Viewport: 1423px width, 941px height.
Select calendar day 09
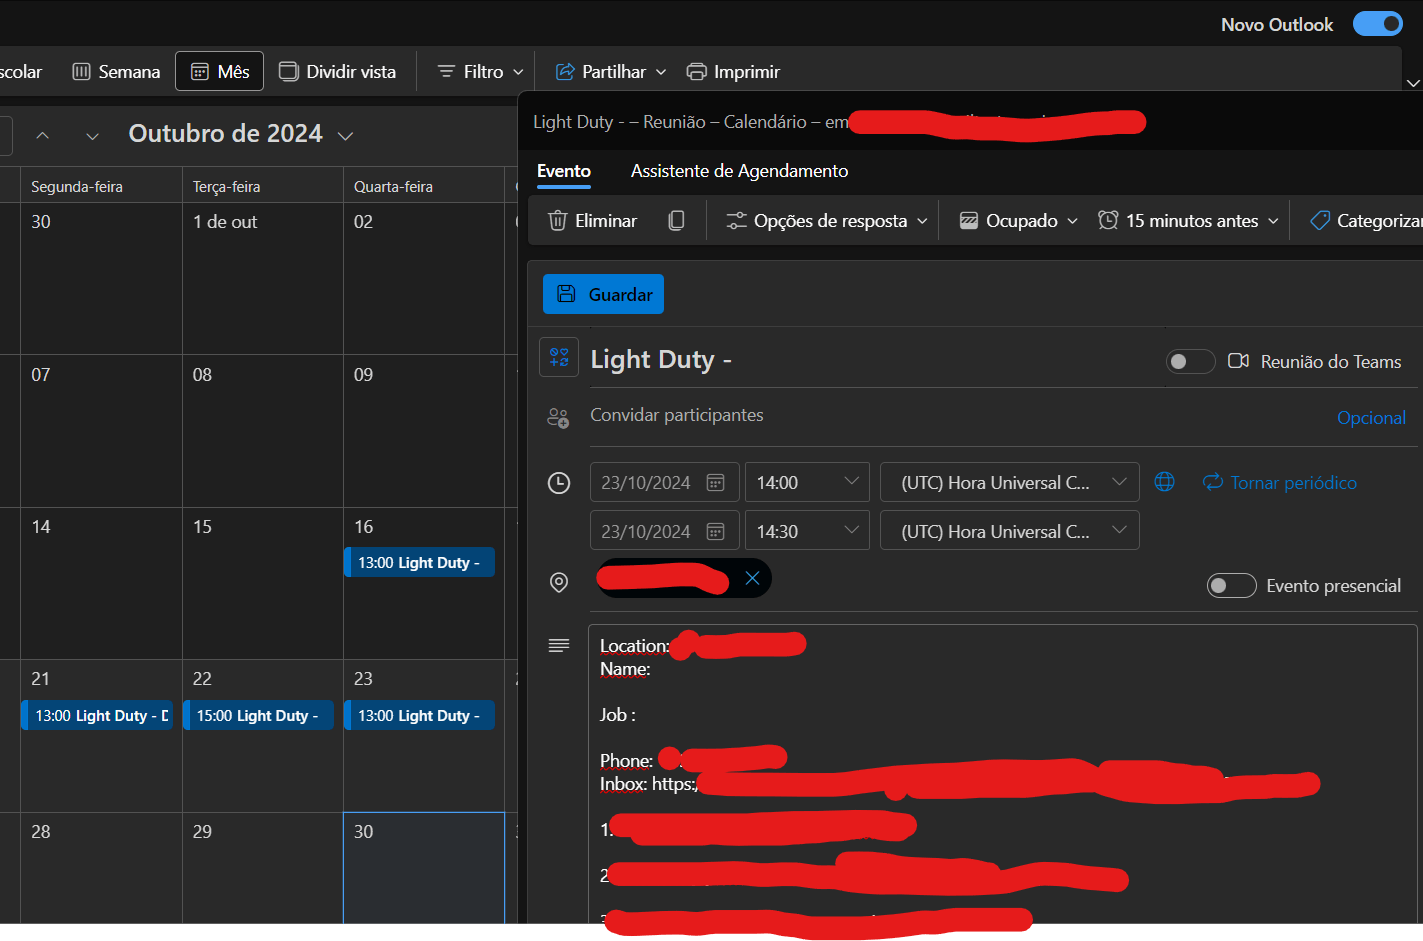tap(424, 431)
